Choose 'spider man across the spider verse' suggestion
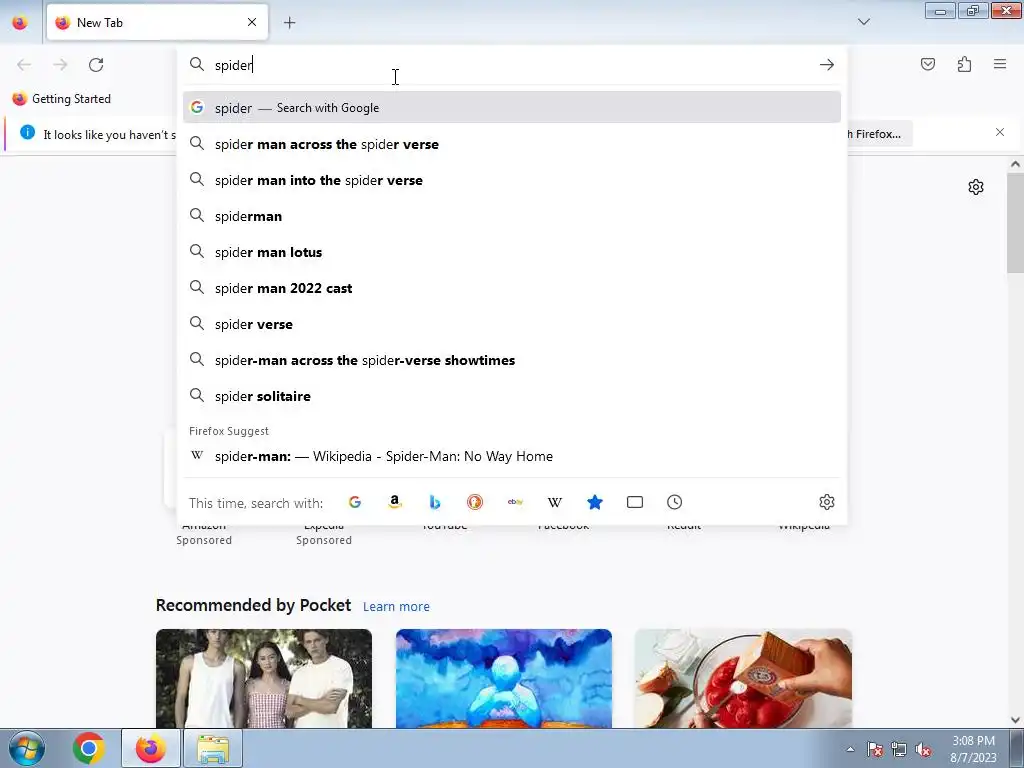Viewport: 1024px width, 768px height. click(512, 144)
